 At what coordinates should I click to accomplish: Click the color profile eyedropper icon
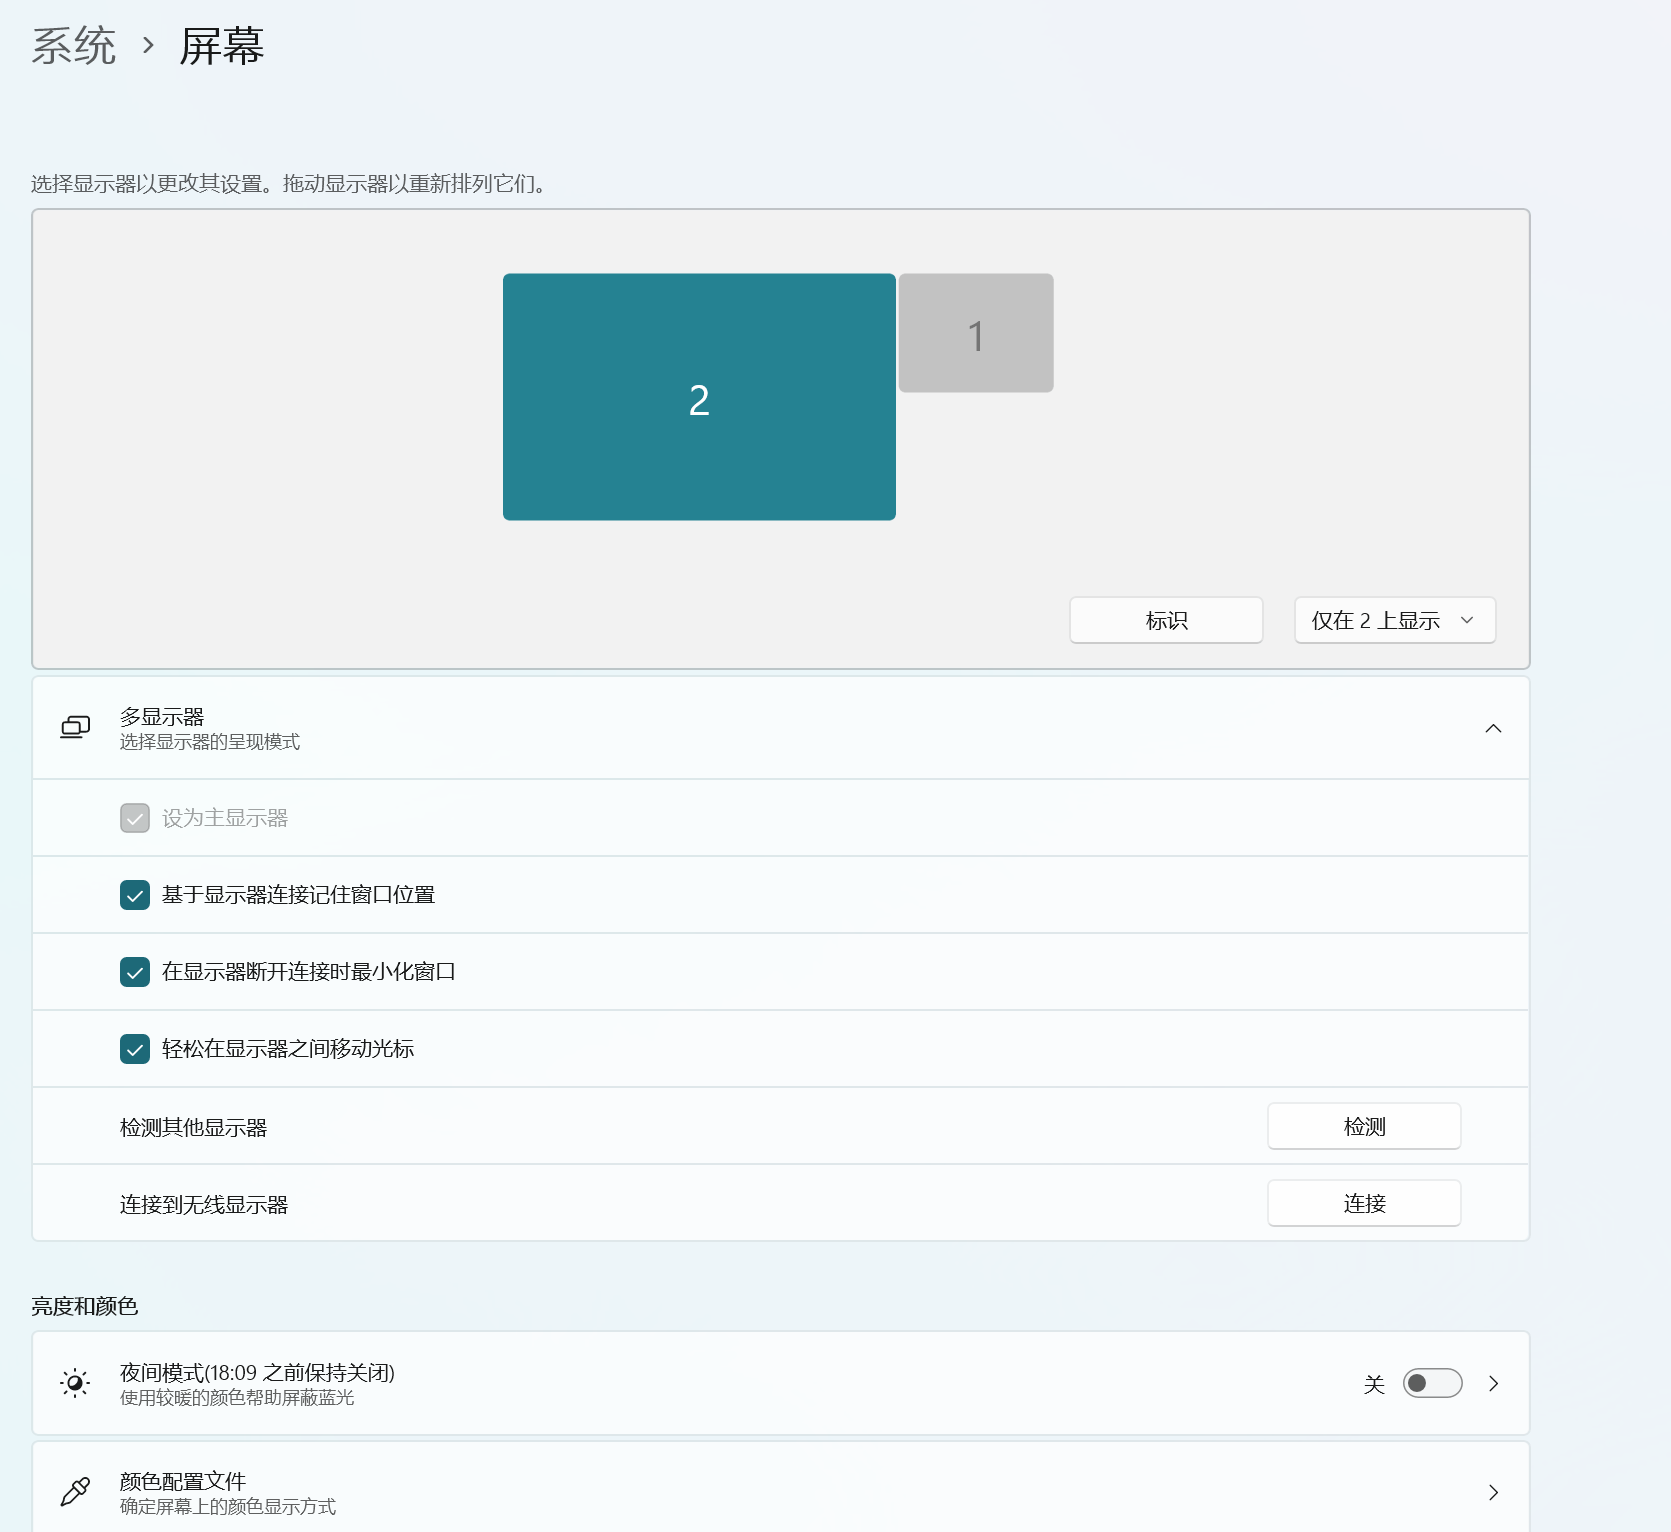click(75, 1492)
